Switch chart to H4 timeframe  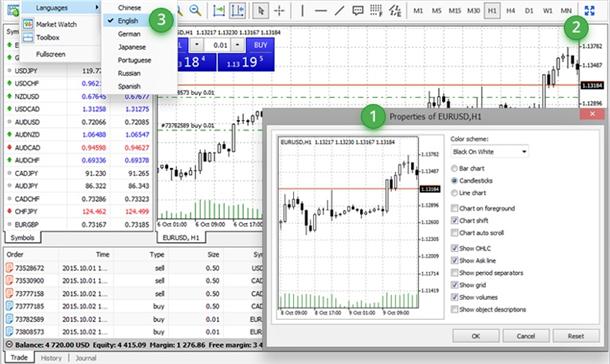(510, 10)
